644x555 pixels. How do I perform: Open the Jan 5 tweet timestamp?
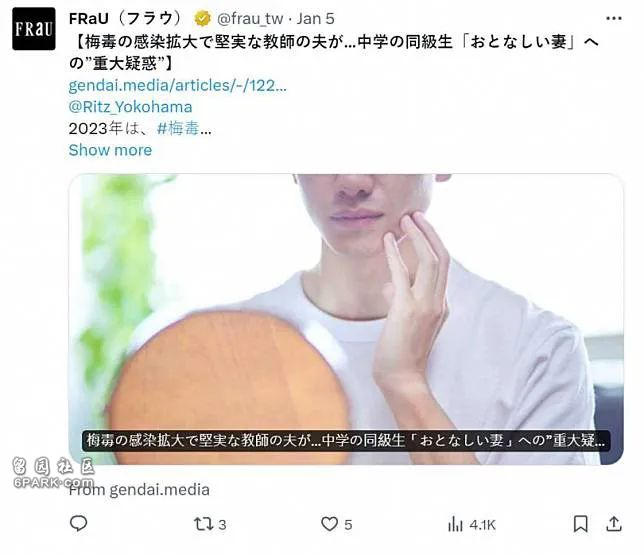[315, 19]
